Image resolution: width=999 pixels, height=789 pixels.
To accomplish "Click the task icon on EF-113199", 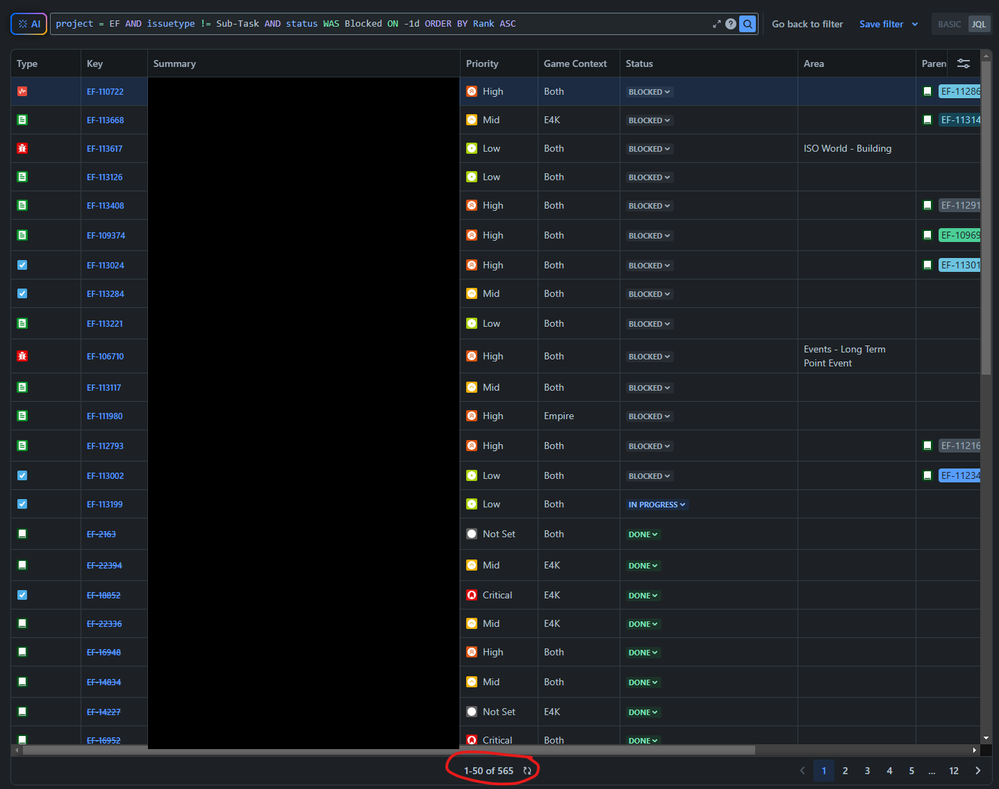I will point(22,504).
